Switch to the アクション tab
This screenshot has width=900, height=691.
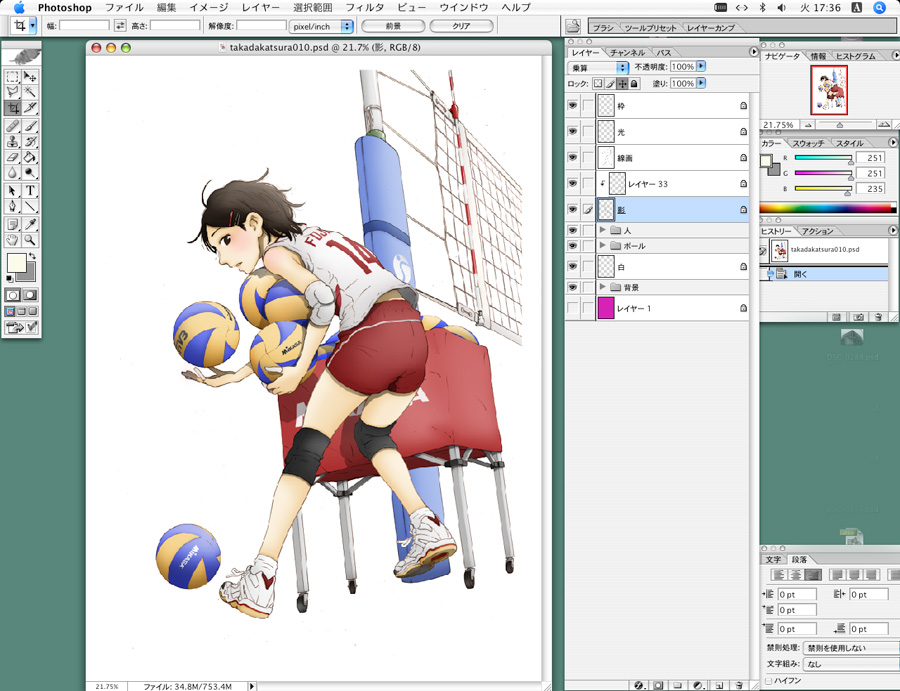coord(817,231)
